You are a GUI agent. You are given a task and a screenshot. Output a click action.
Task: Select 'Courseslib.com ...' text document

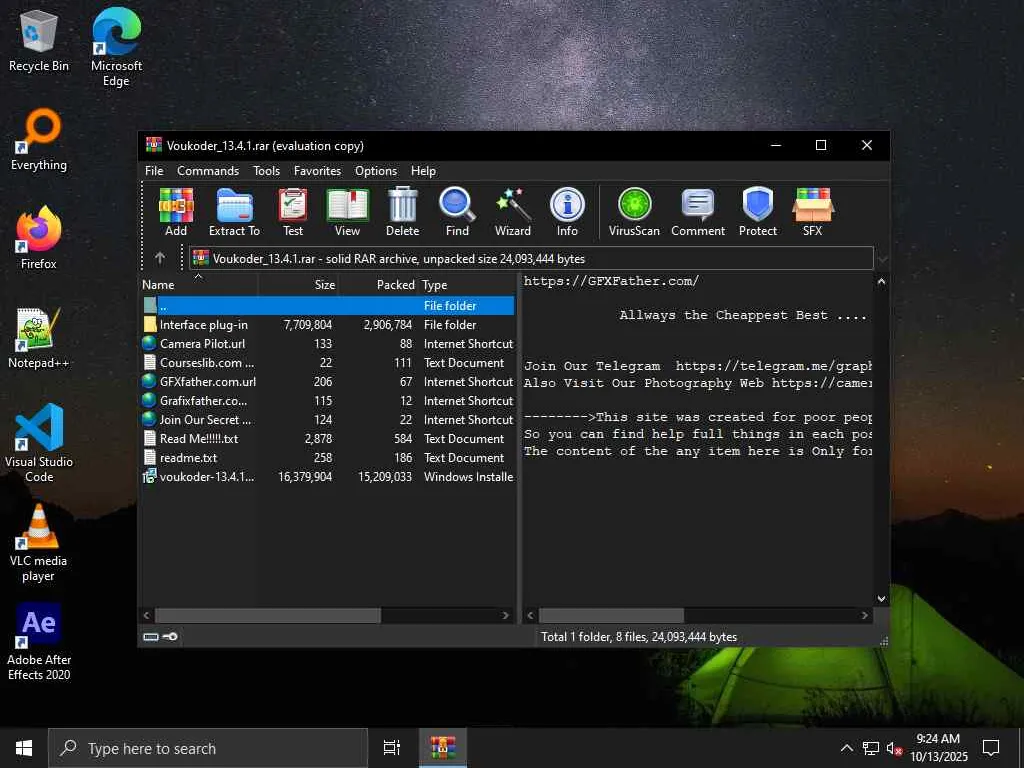328,362
